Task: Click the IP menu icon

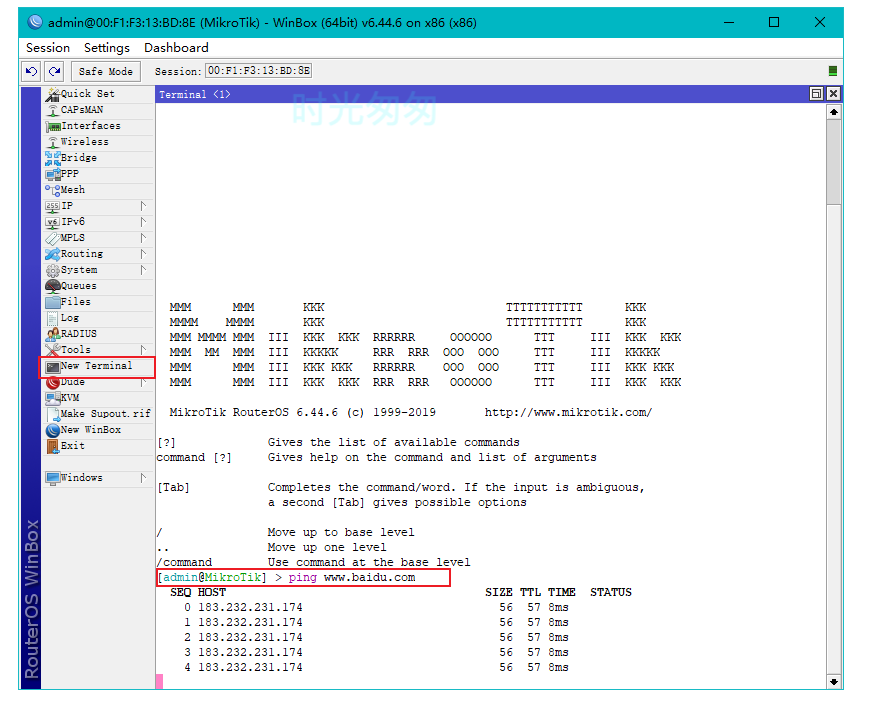Action: 52,206
